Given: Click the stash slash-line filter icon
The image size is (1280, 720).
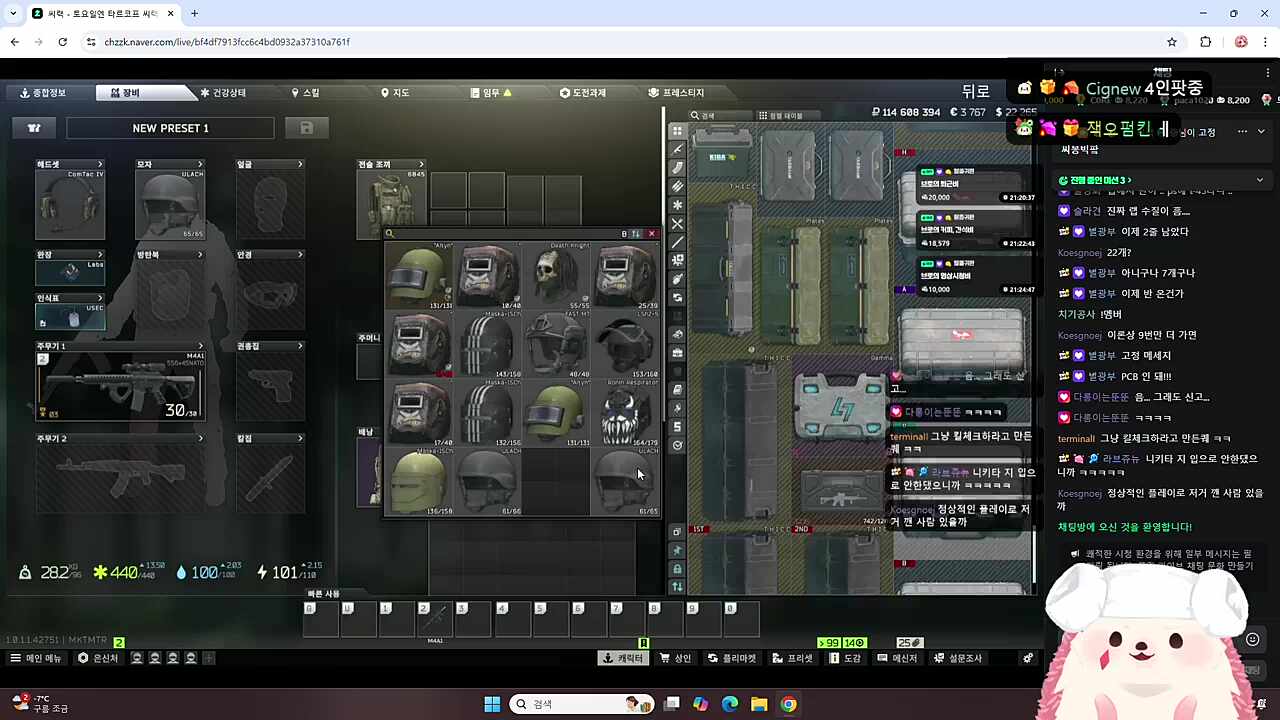Looking at the screenshot, I should (677, 242).
